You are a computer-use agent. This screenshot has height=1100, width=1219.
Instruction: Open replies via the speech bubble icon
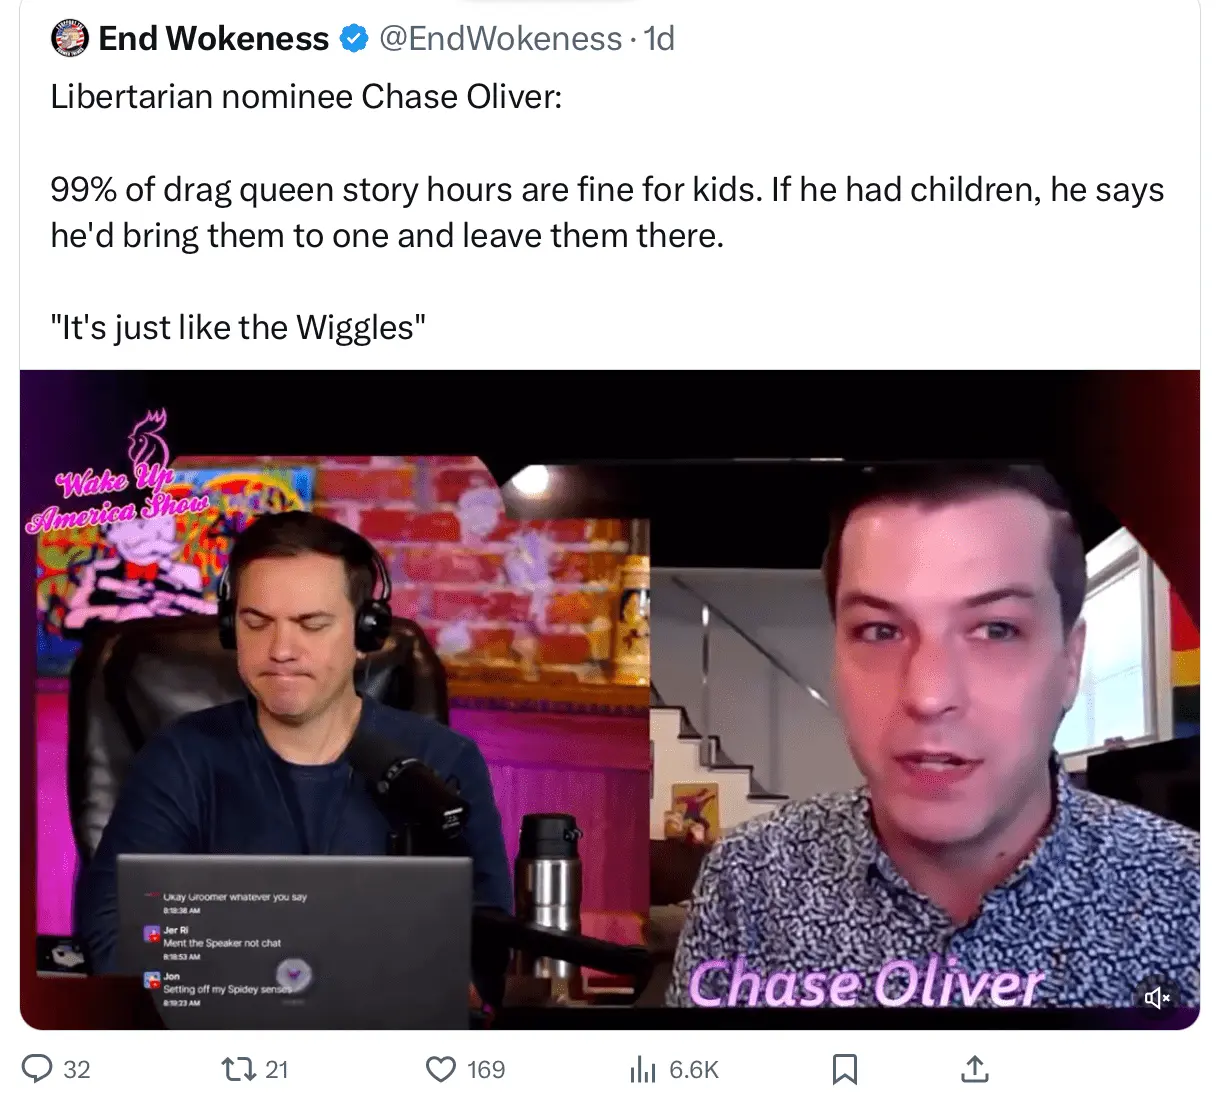tap(37, 1069)
